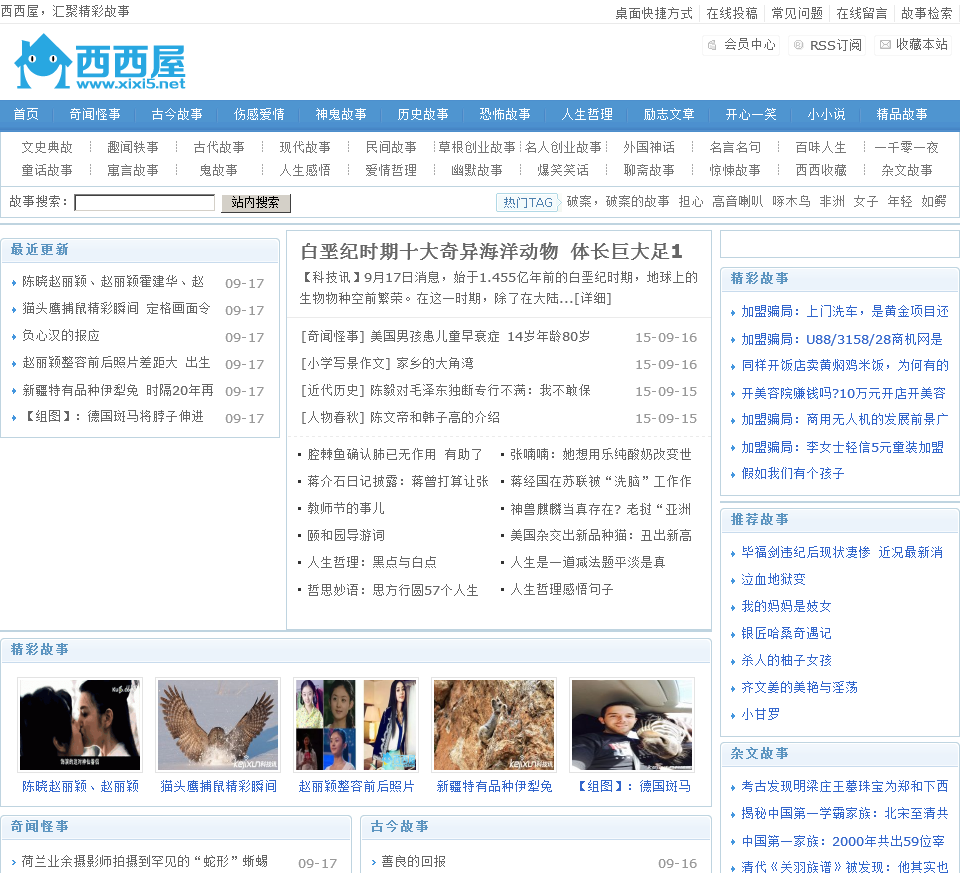The width and height of the screenshot is (960, 873).
Task: Click the 西西屋 house logo
Action: click(100, 61)
